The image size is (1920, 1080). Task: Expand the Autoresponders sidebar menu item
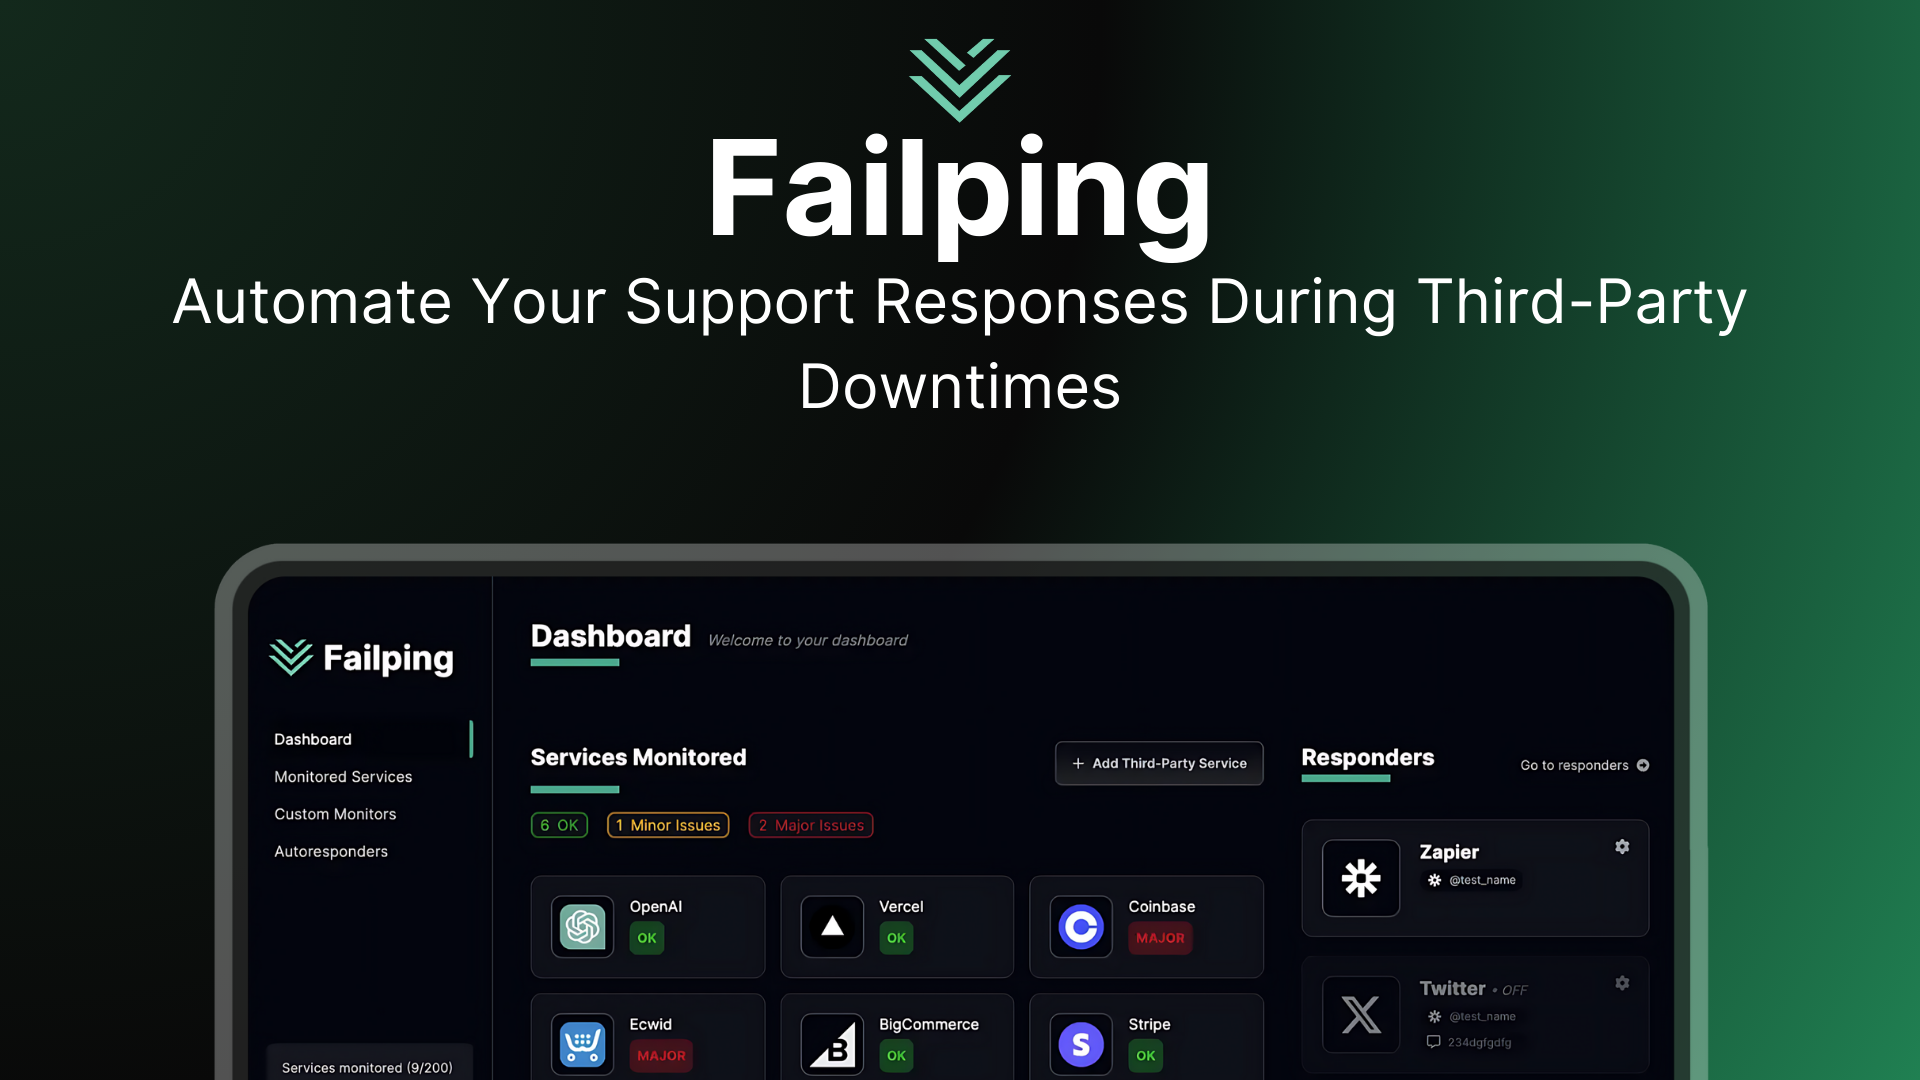coord(330,851)
